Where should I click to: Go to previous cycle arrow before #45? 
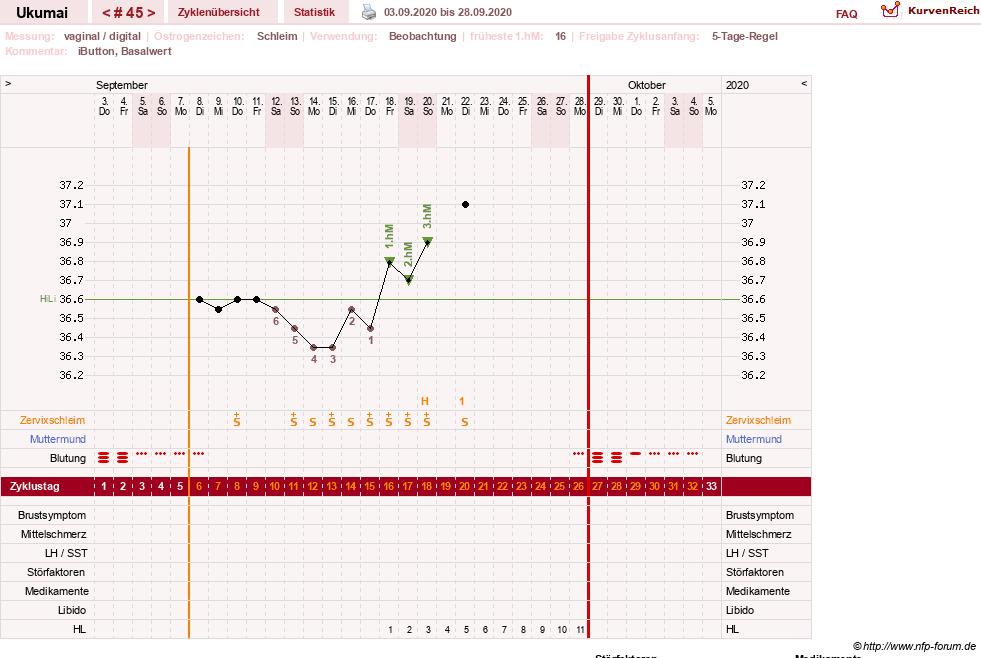pos(106,13)
